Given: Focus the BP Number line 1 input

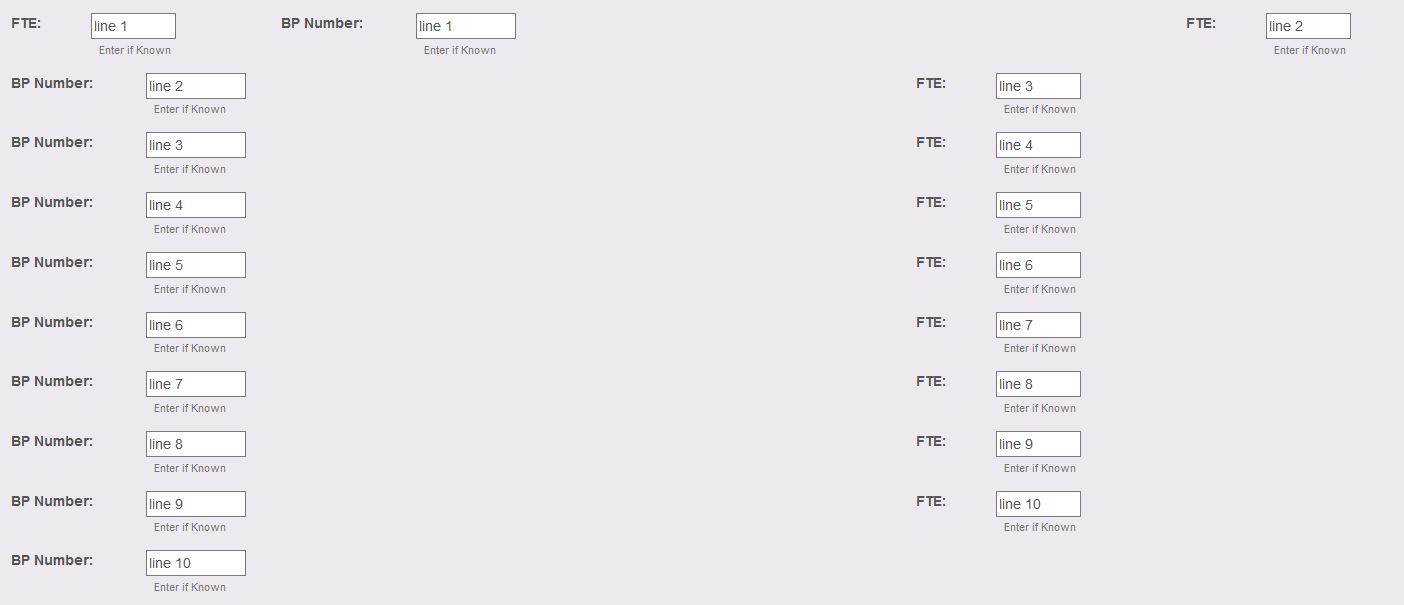Looking at the screenshot, I should click(465, 26).
